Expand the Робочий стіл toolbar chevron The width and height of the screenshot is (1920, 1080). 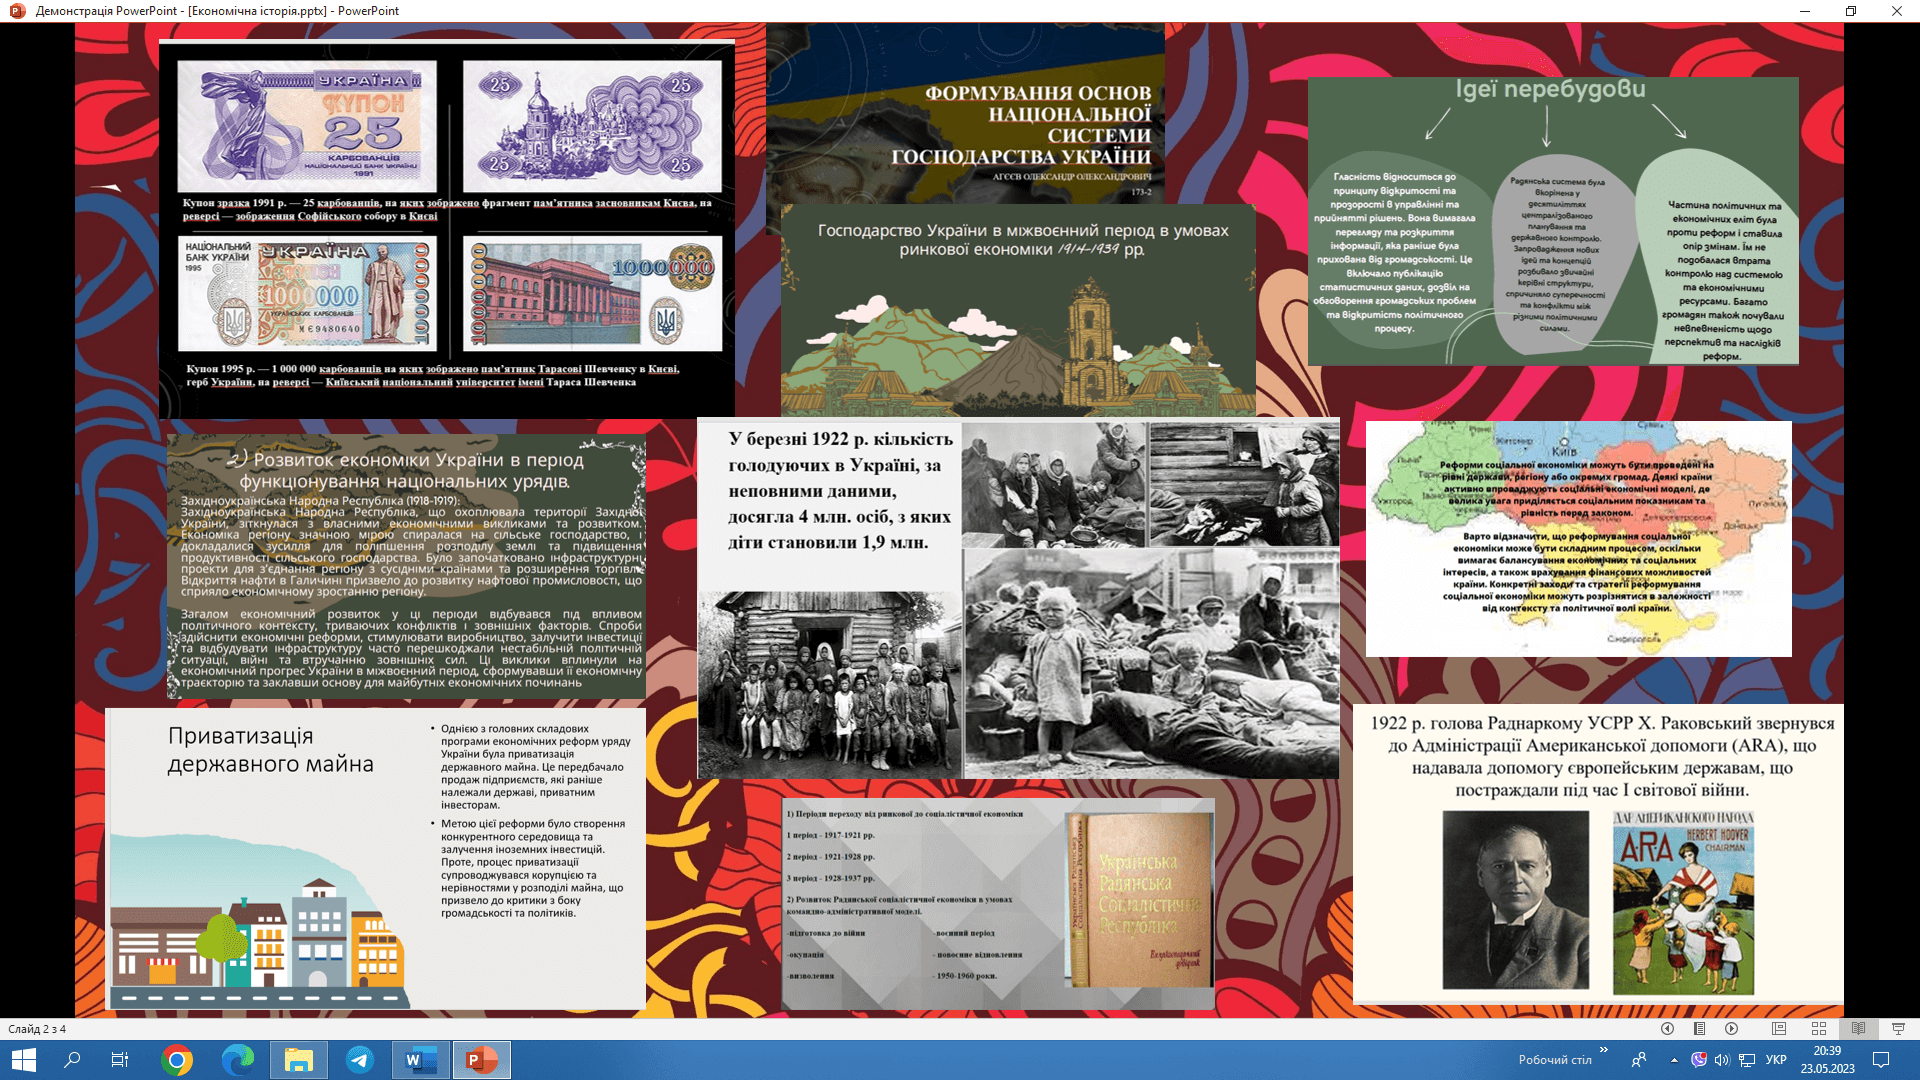[x=1604, y=1050]
